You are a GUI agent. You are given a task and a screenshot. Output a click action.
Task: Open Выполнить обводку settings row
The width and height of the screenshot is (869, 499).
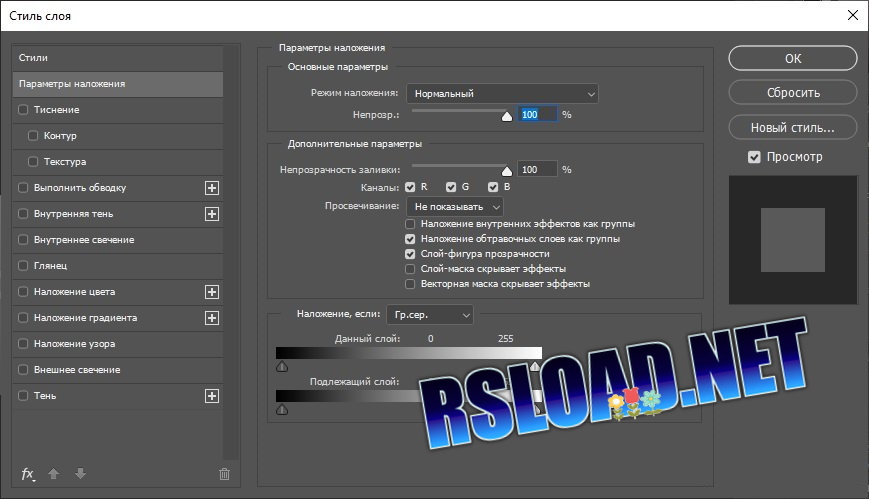point(117,188)
